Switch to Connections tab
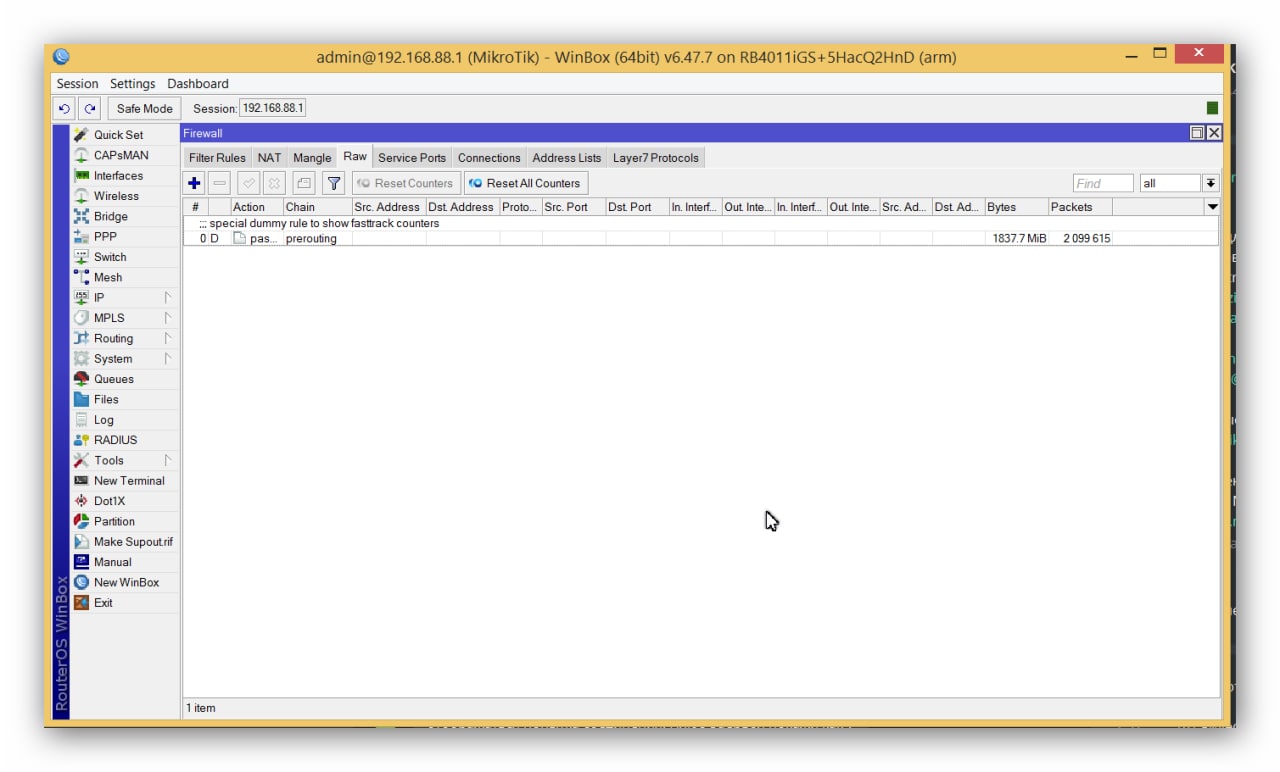The height and width of the screenshot is (772, 1280). pos(489,158)
